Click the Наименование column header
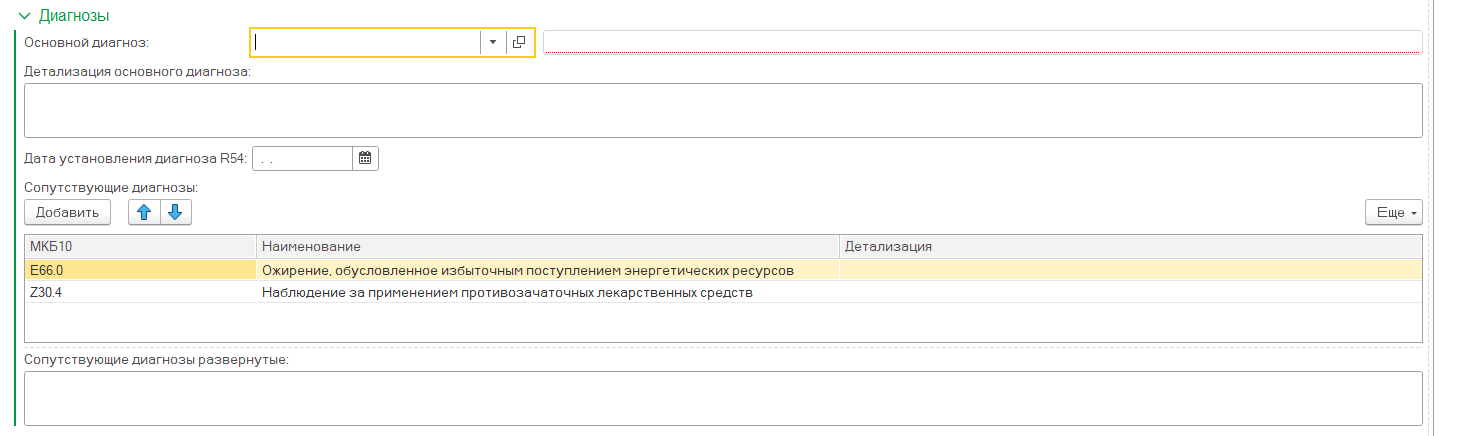Screen dimensions: 1484x436 click(547, 246)
